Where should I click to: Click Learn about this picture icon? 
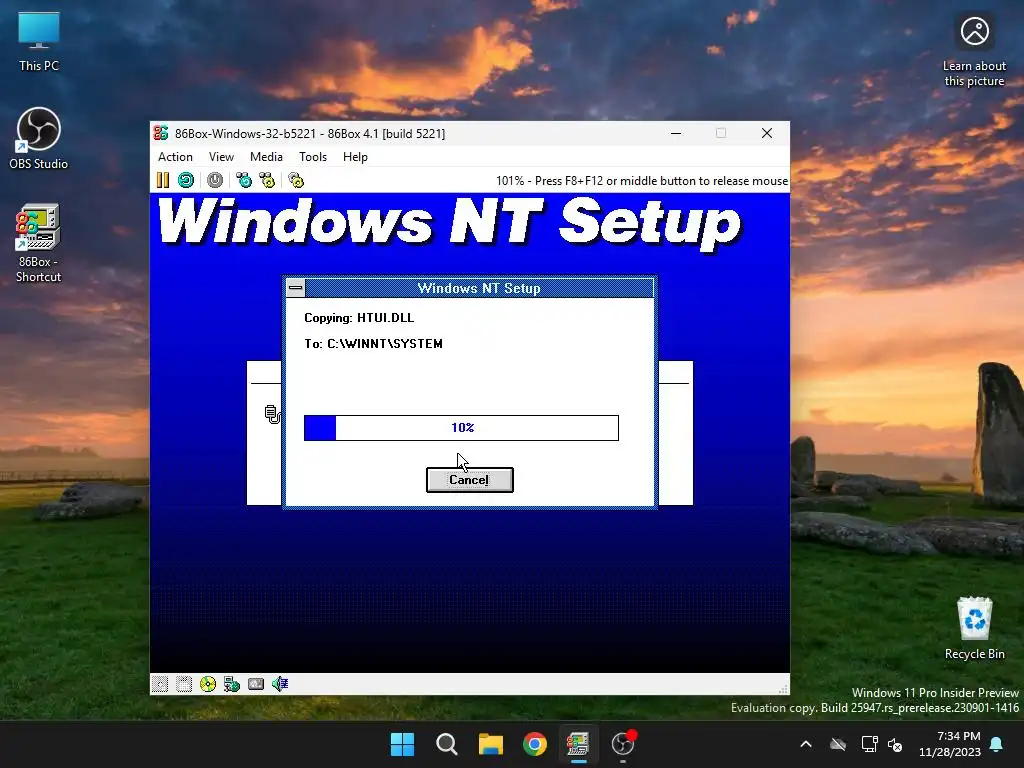point(974,52)
